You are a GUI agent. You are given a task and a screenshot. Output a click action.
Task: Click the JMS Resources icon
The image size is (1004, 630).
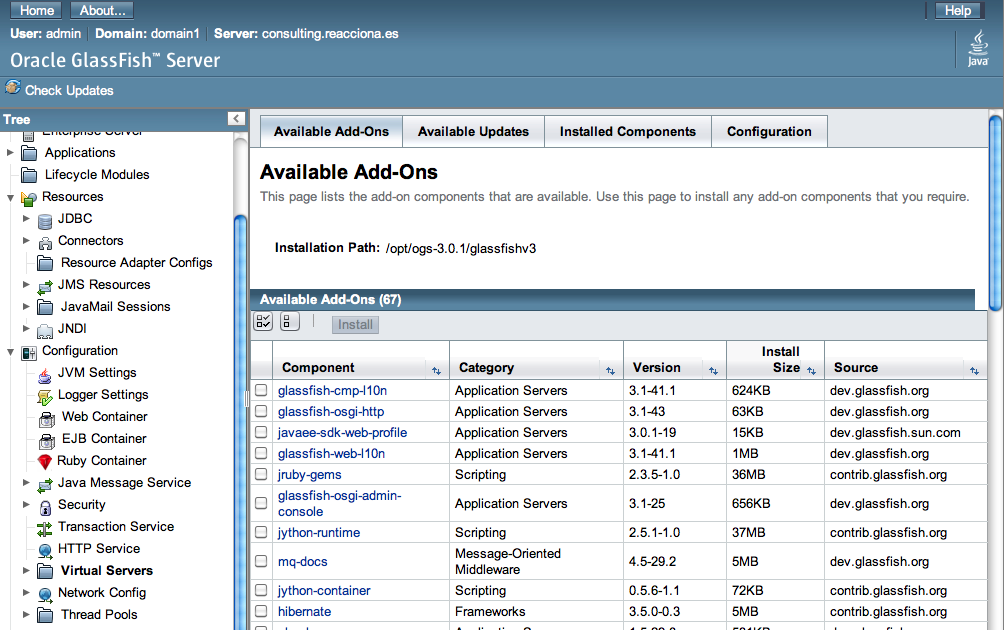pyautogui.click(x=45, y=287)
